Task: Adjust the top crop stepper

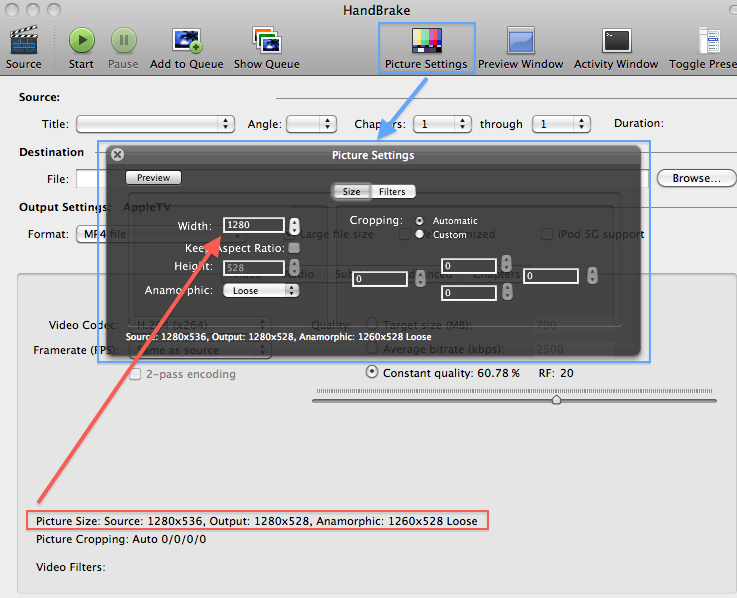Action: (507, 263)
